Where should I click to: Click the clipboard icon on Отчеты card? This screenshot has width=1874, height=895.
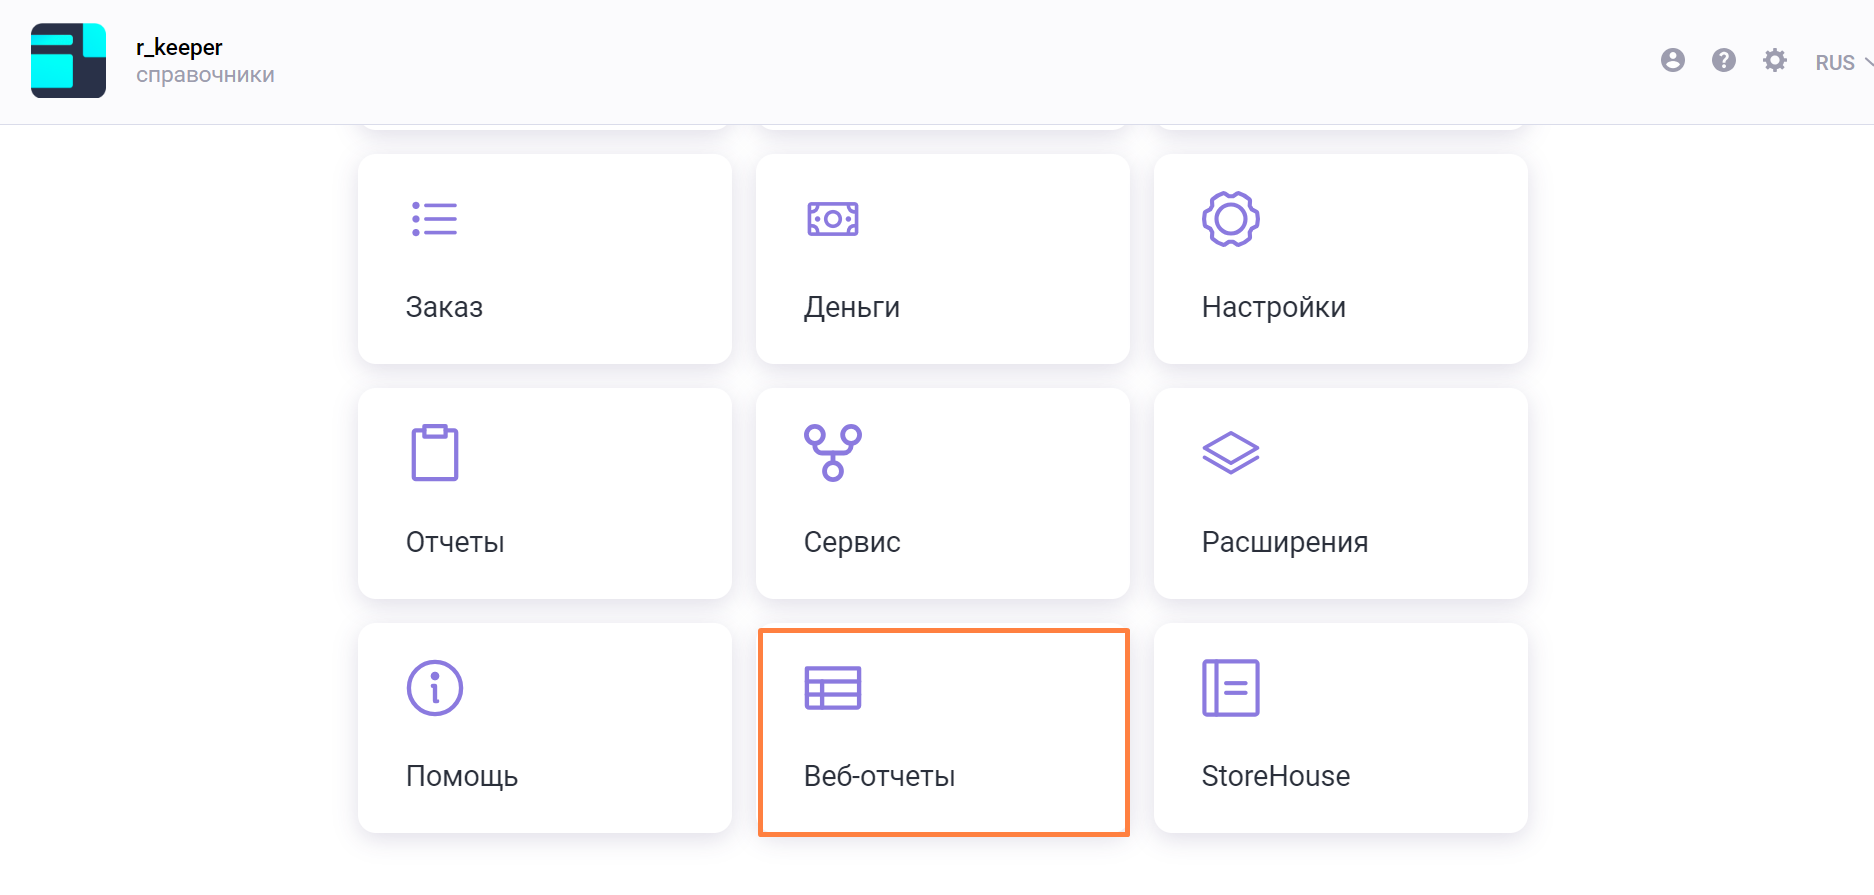point(434,453)
